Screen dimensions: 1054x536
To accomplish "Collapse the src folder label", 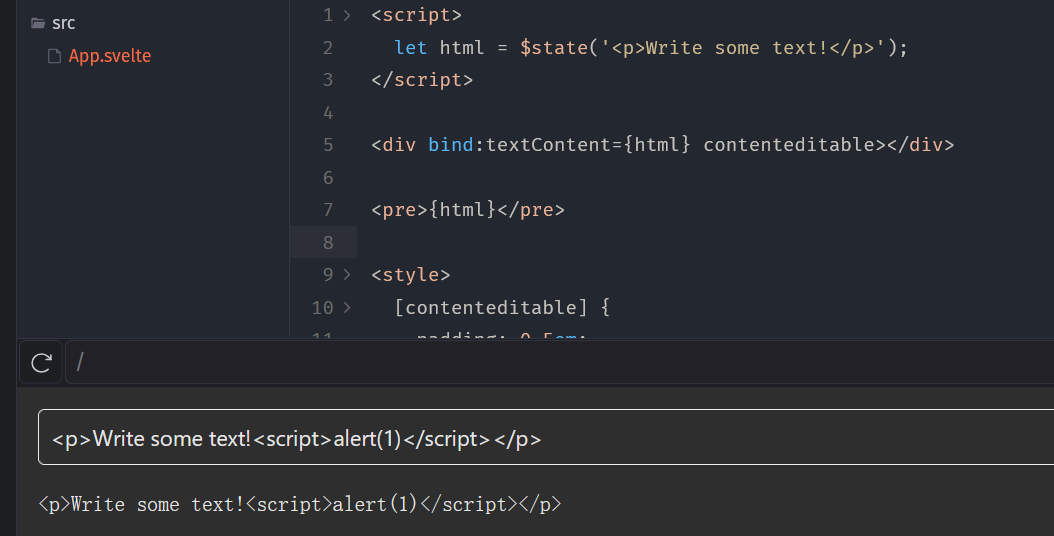I will pos(63,23).
